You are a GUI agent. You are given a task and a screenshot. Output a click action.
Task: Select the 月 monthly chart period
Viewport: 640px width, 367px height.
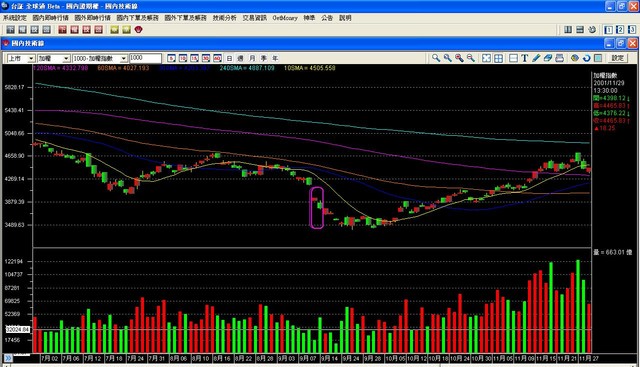click(252, 58)
